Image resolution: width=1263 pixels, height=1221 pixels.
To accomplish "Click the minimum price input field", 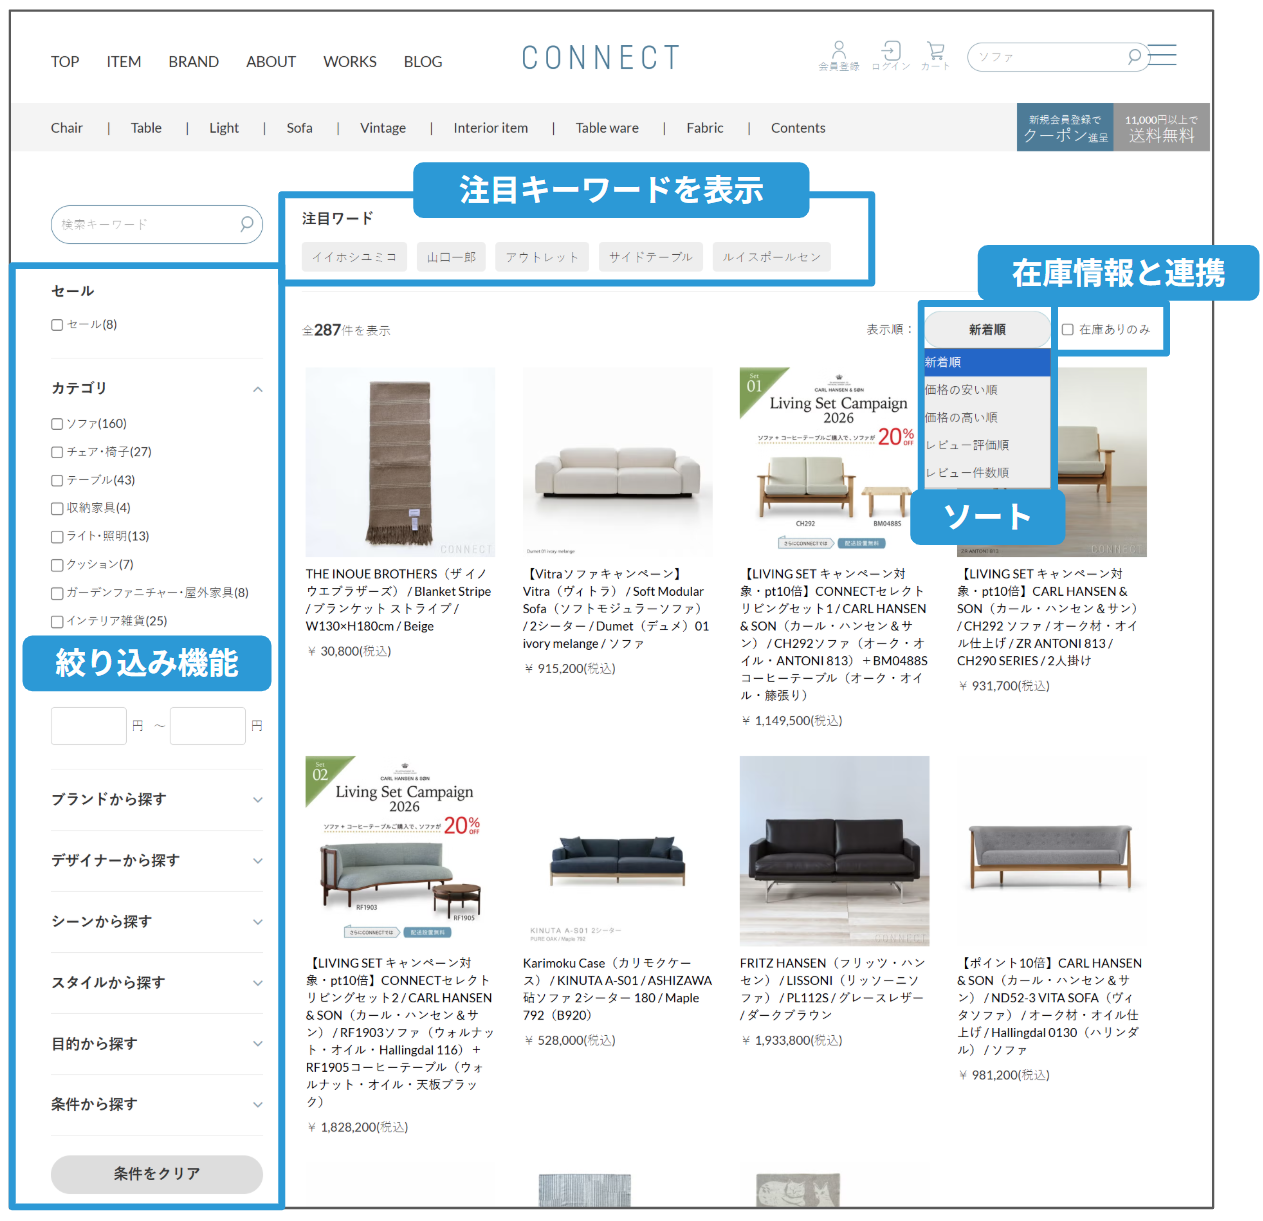I will (x=89, y=726).
